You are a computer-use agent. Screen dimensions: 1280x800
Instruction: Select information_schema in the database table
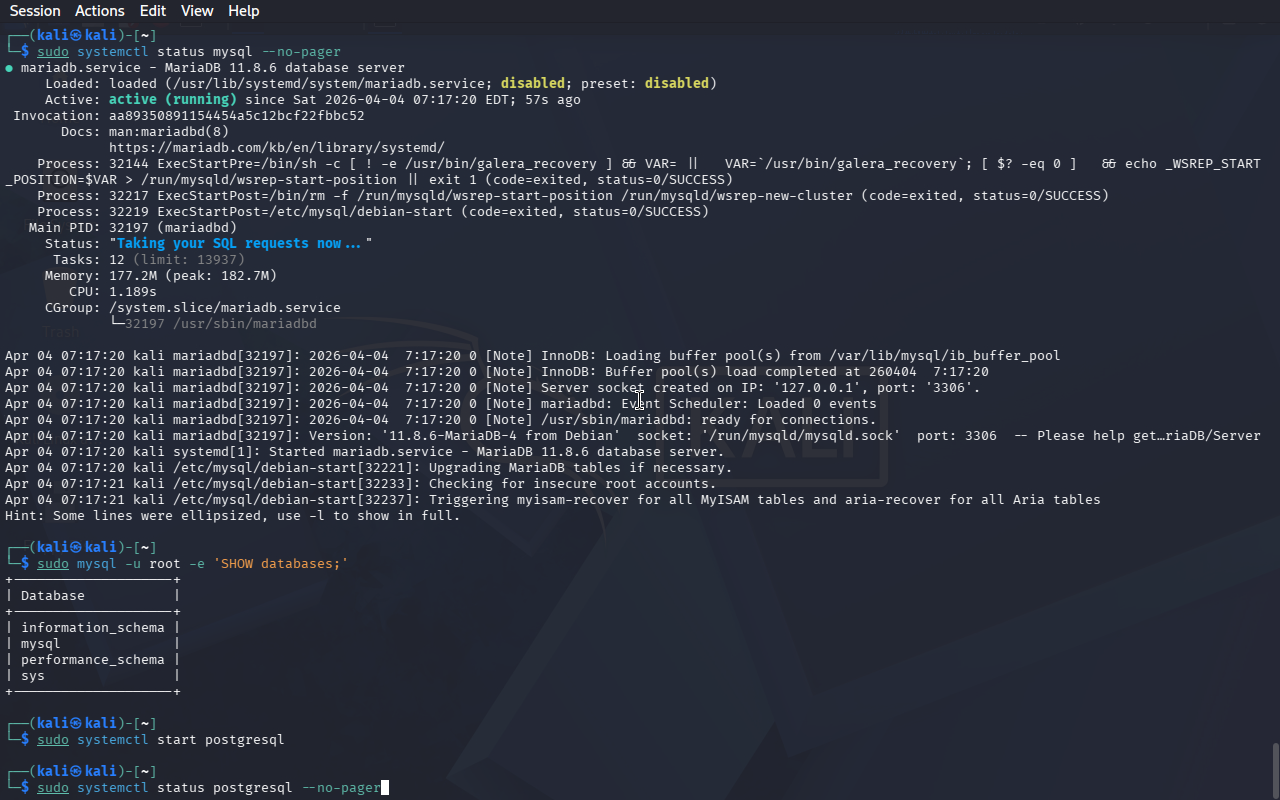point(92,628)
